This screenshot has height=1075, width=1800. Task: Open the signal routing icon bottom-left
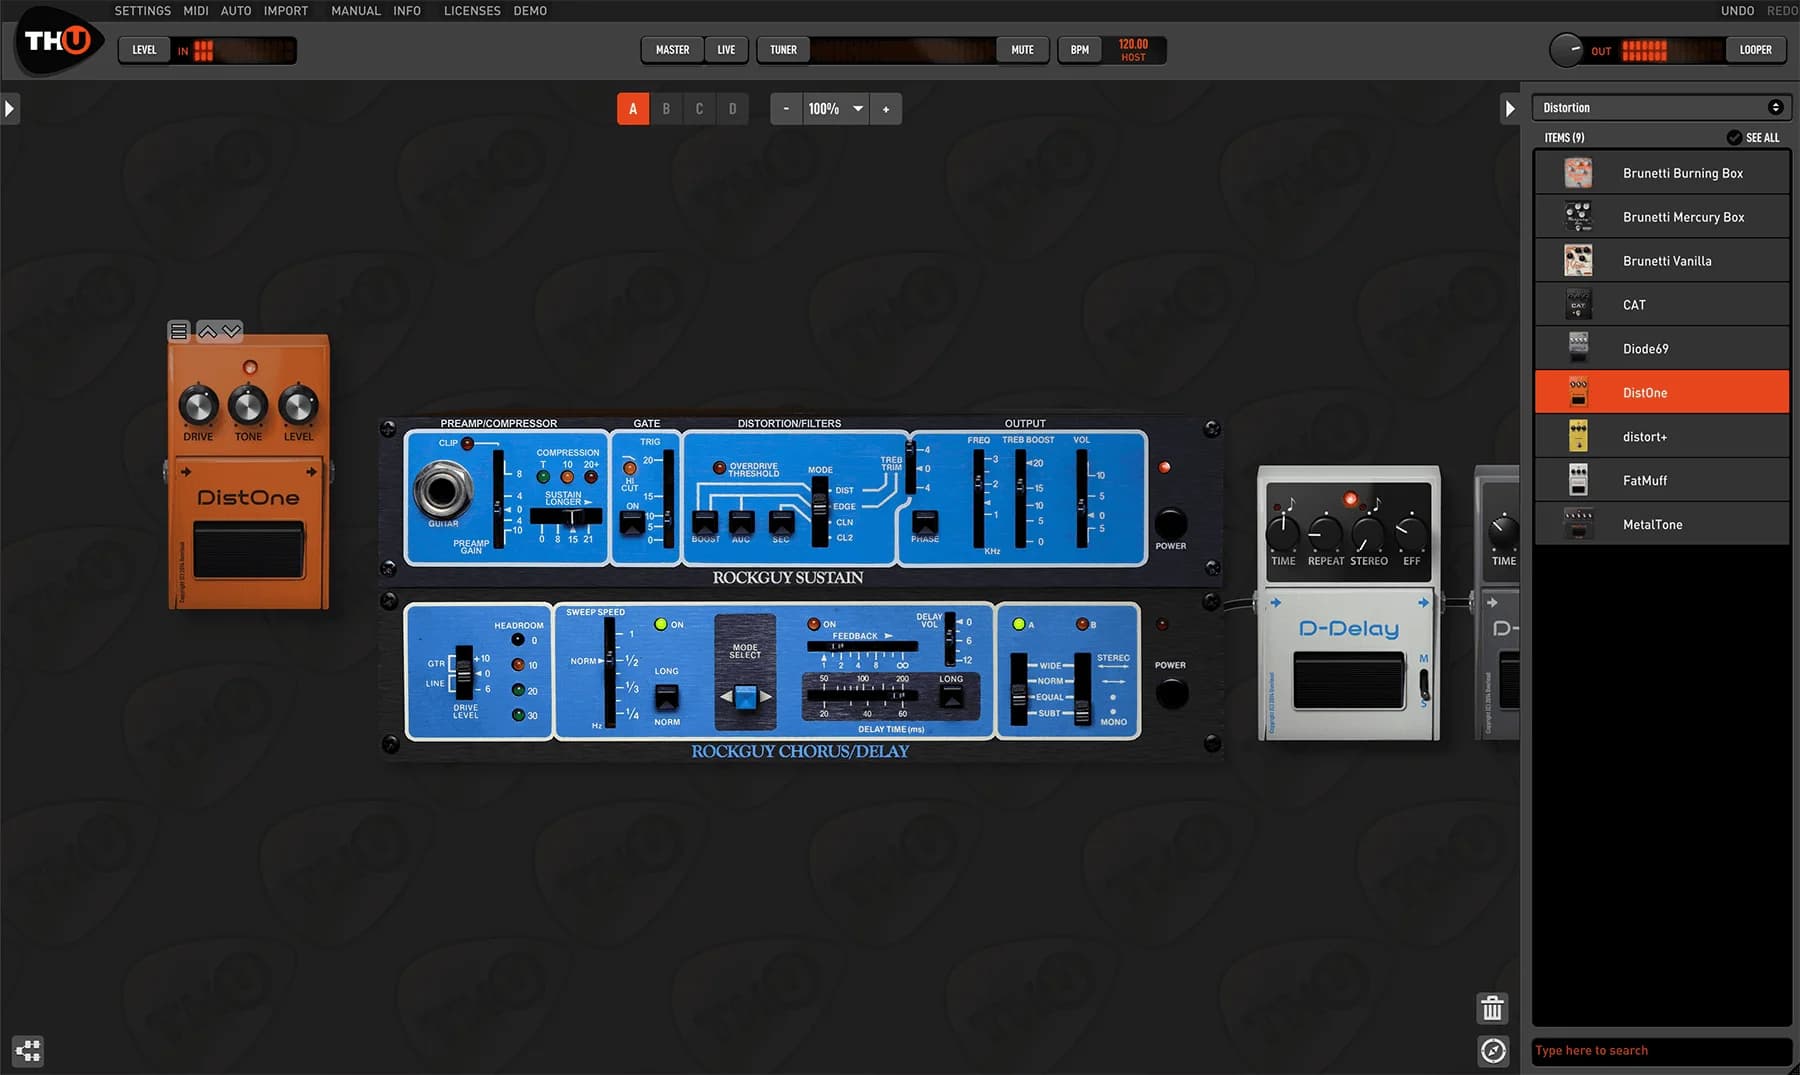(28, 1050)
